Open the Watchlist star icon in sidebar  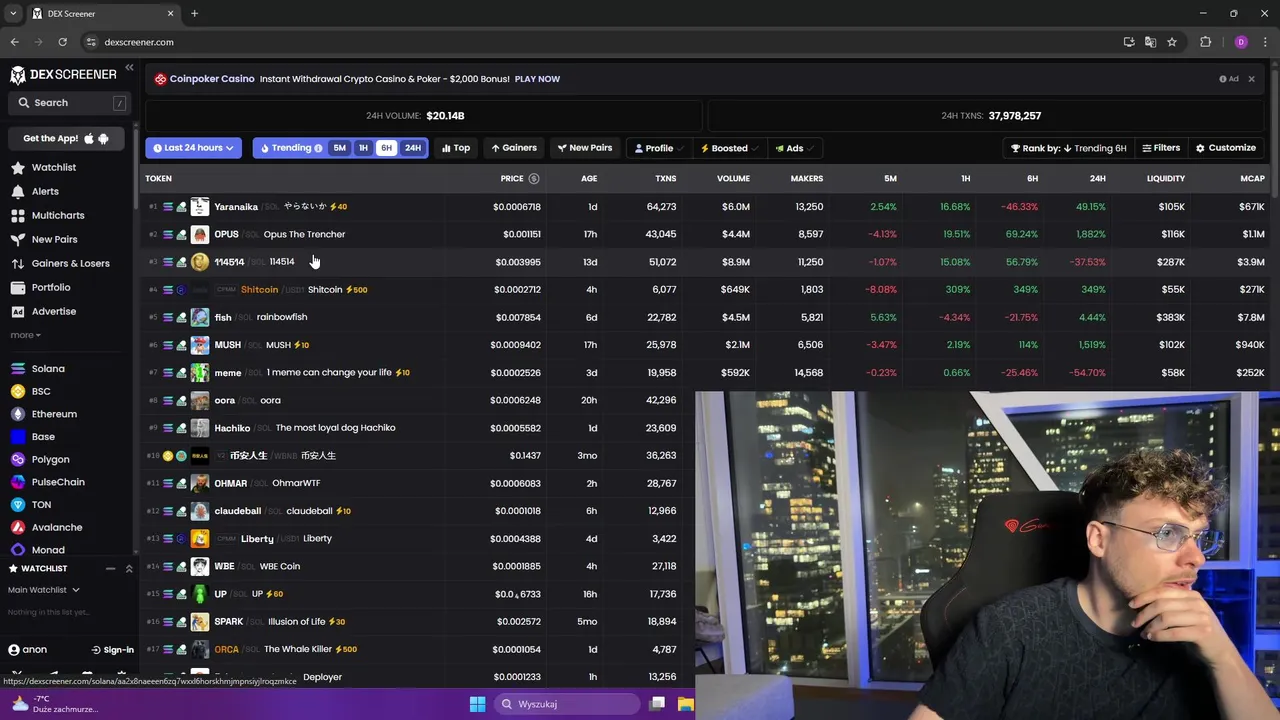(18, 167)
